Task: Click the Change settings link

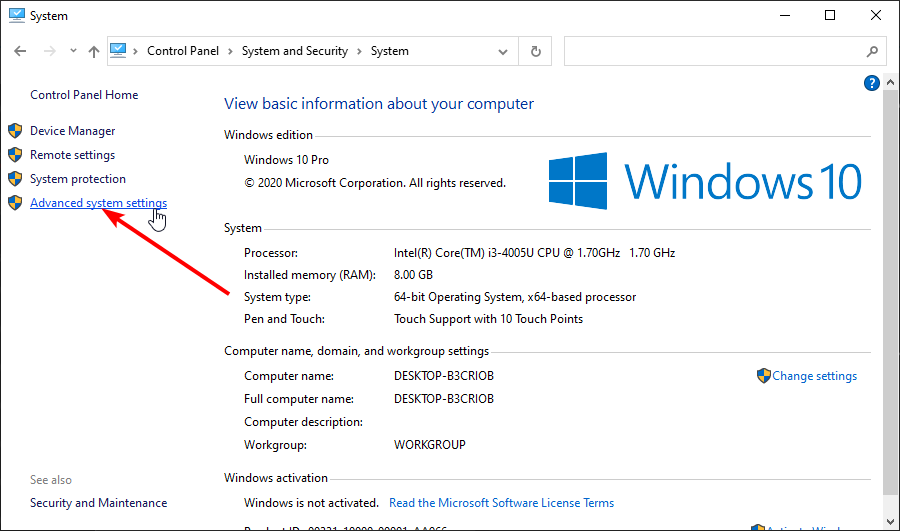Action: [x=814, y=376]
